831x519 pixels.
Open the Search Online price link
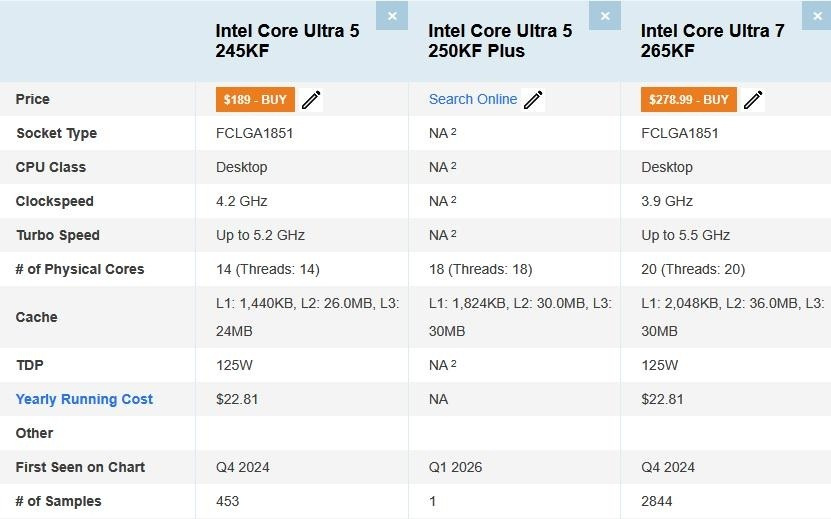[x=473, y=99]
